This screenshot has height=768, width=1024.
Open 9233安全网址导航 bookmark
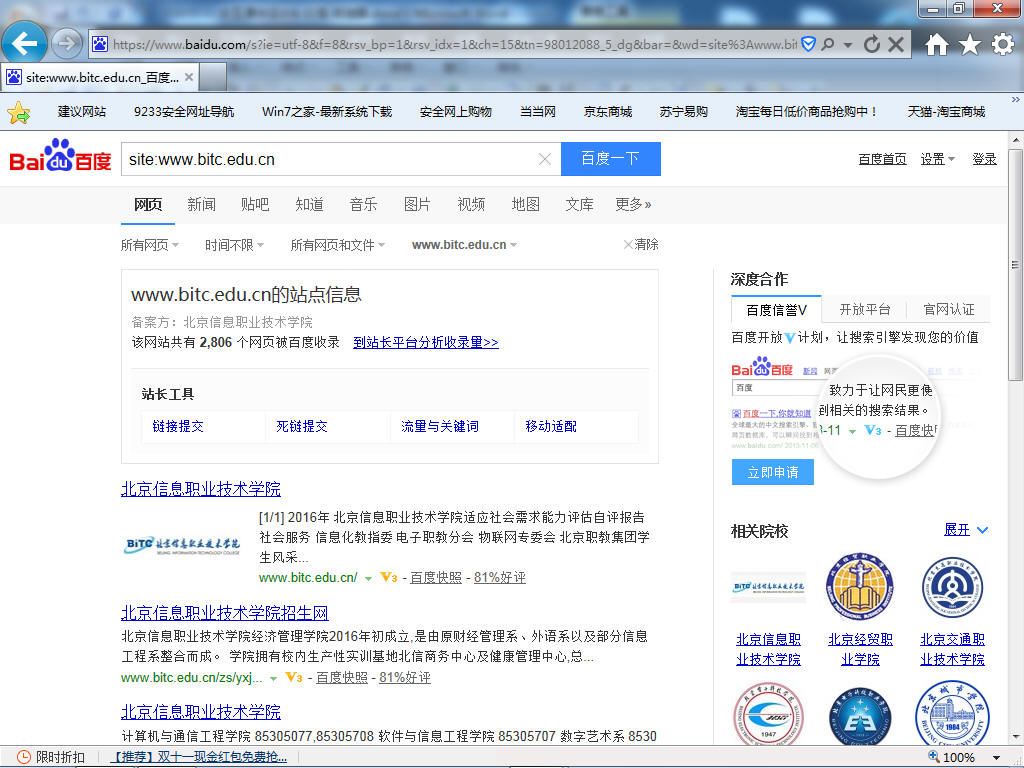[x=184, y=112]
